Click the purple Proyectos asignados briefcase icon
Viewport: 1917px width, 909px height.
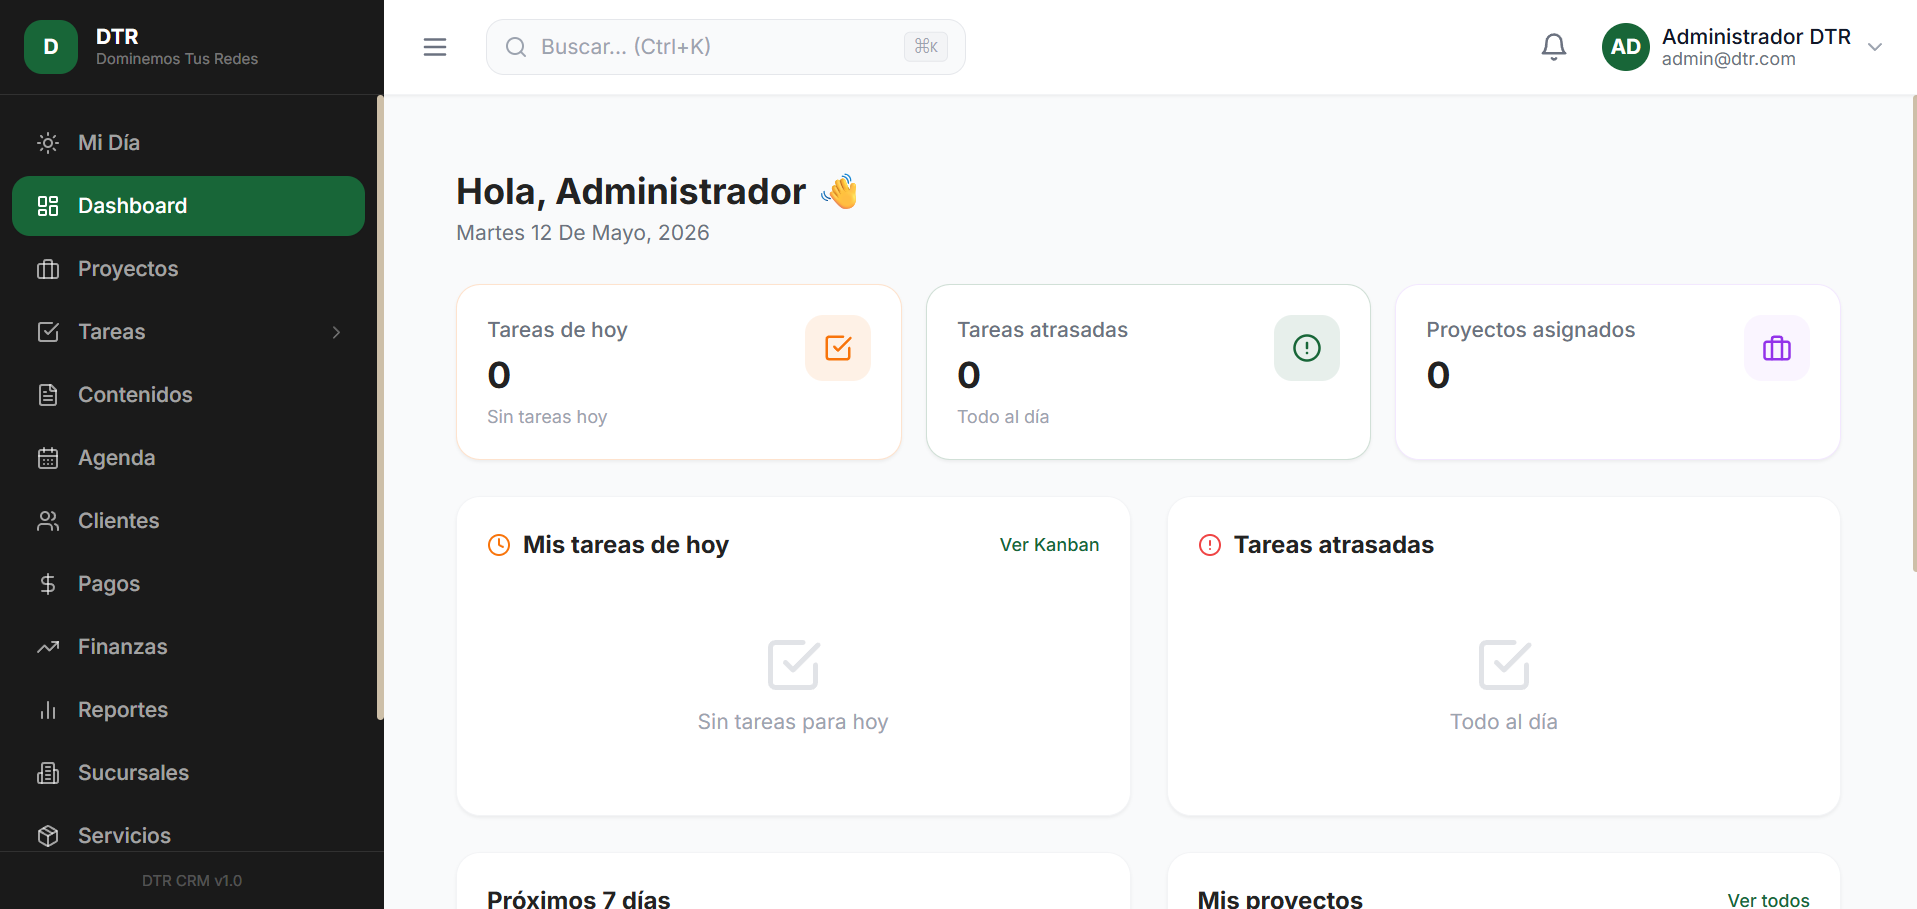(1777, 348)
